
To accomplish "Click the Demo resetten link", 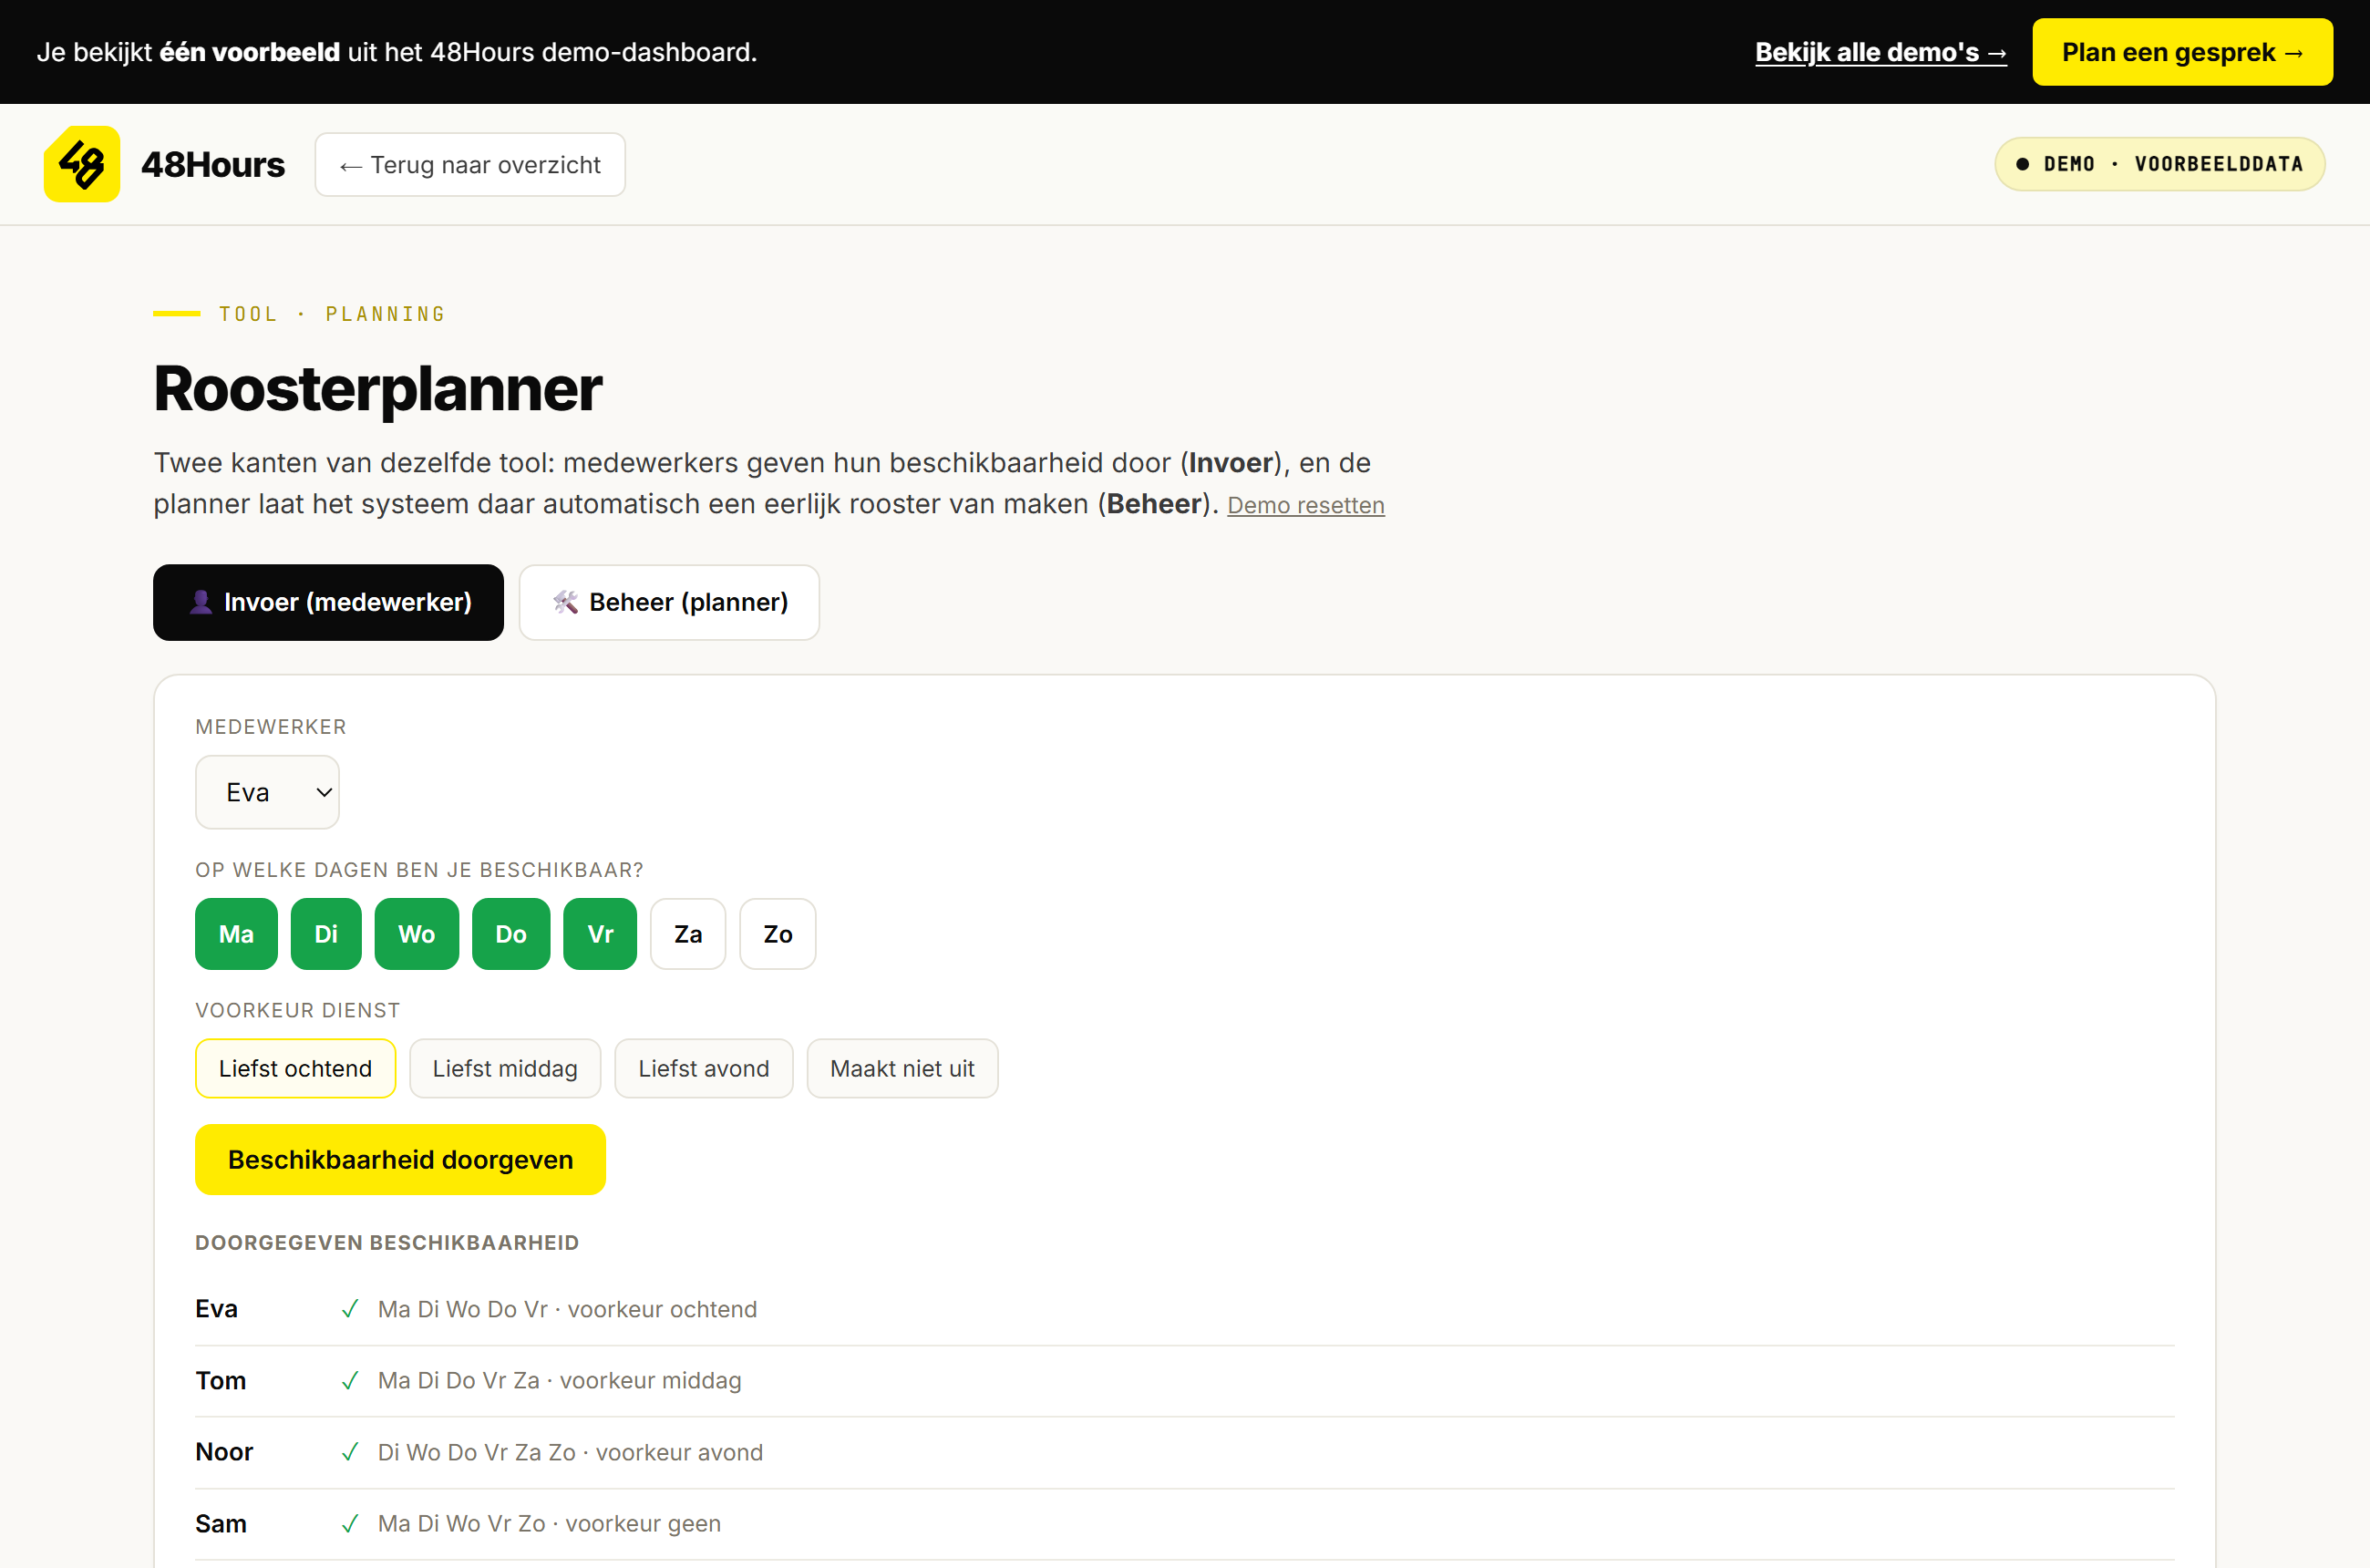I will coord(1306,505).
